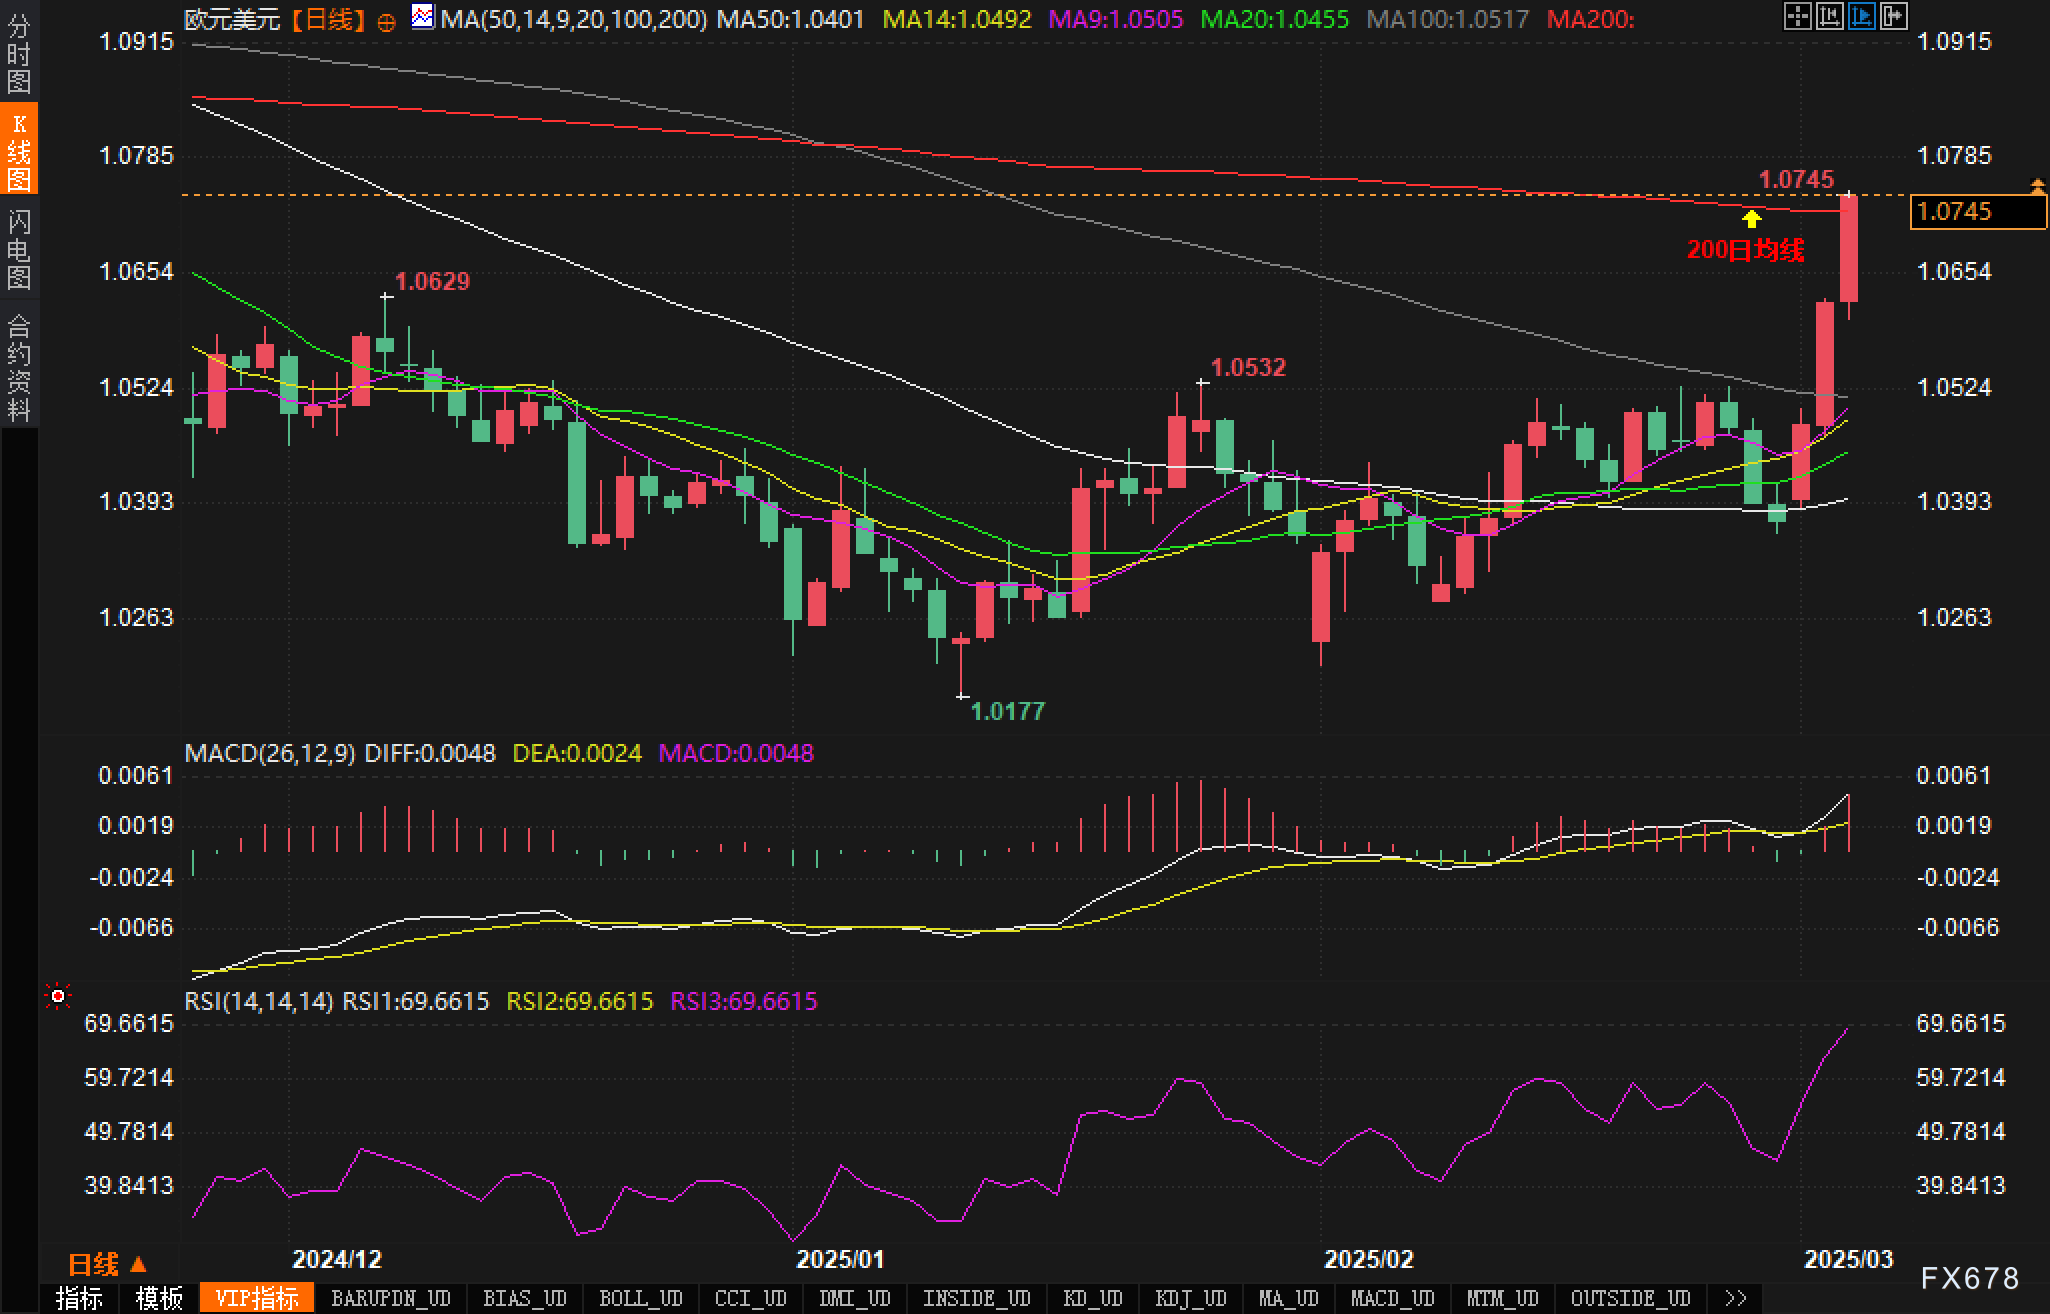2050x1314 pixels.
Task: Open 闪电图 from left sidebar
Action: tap(18, 249)
